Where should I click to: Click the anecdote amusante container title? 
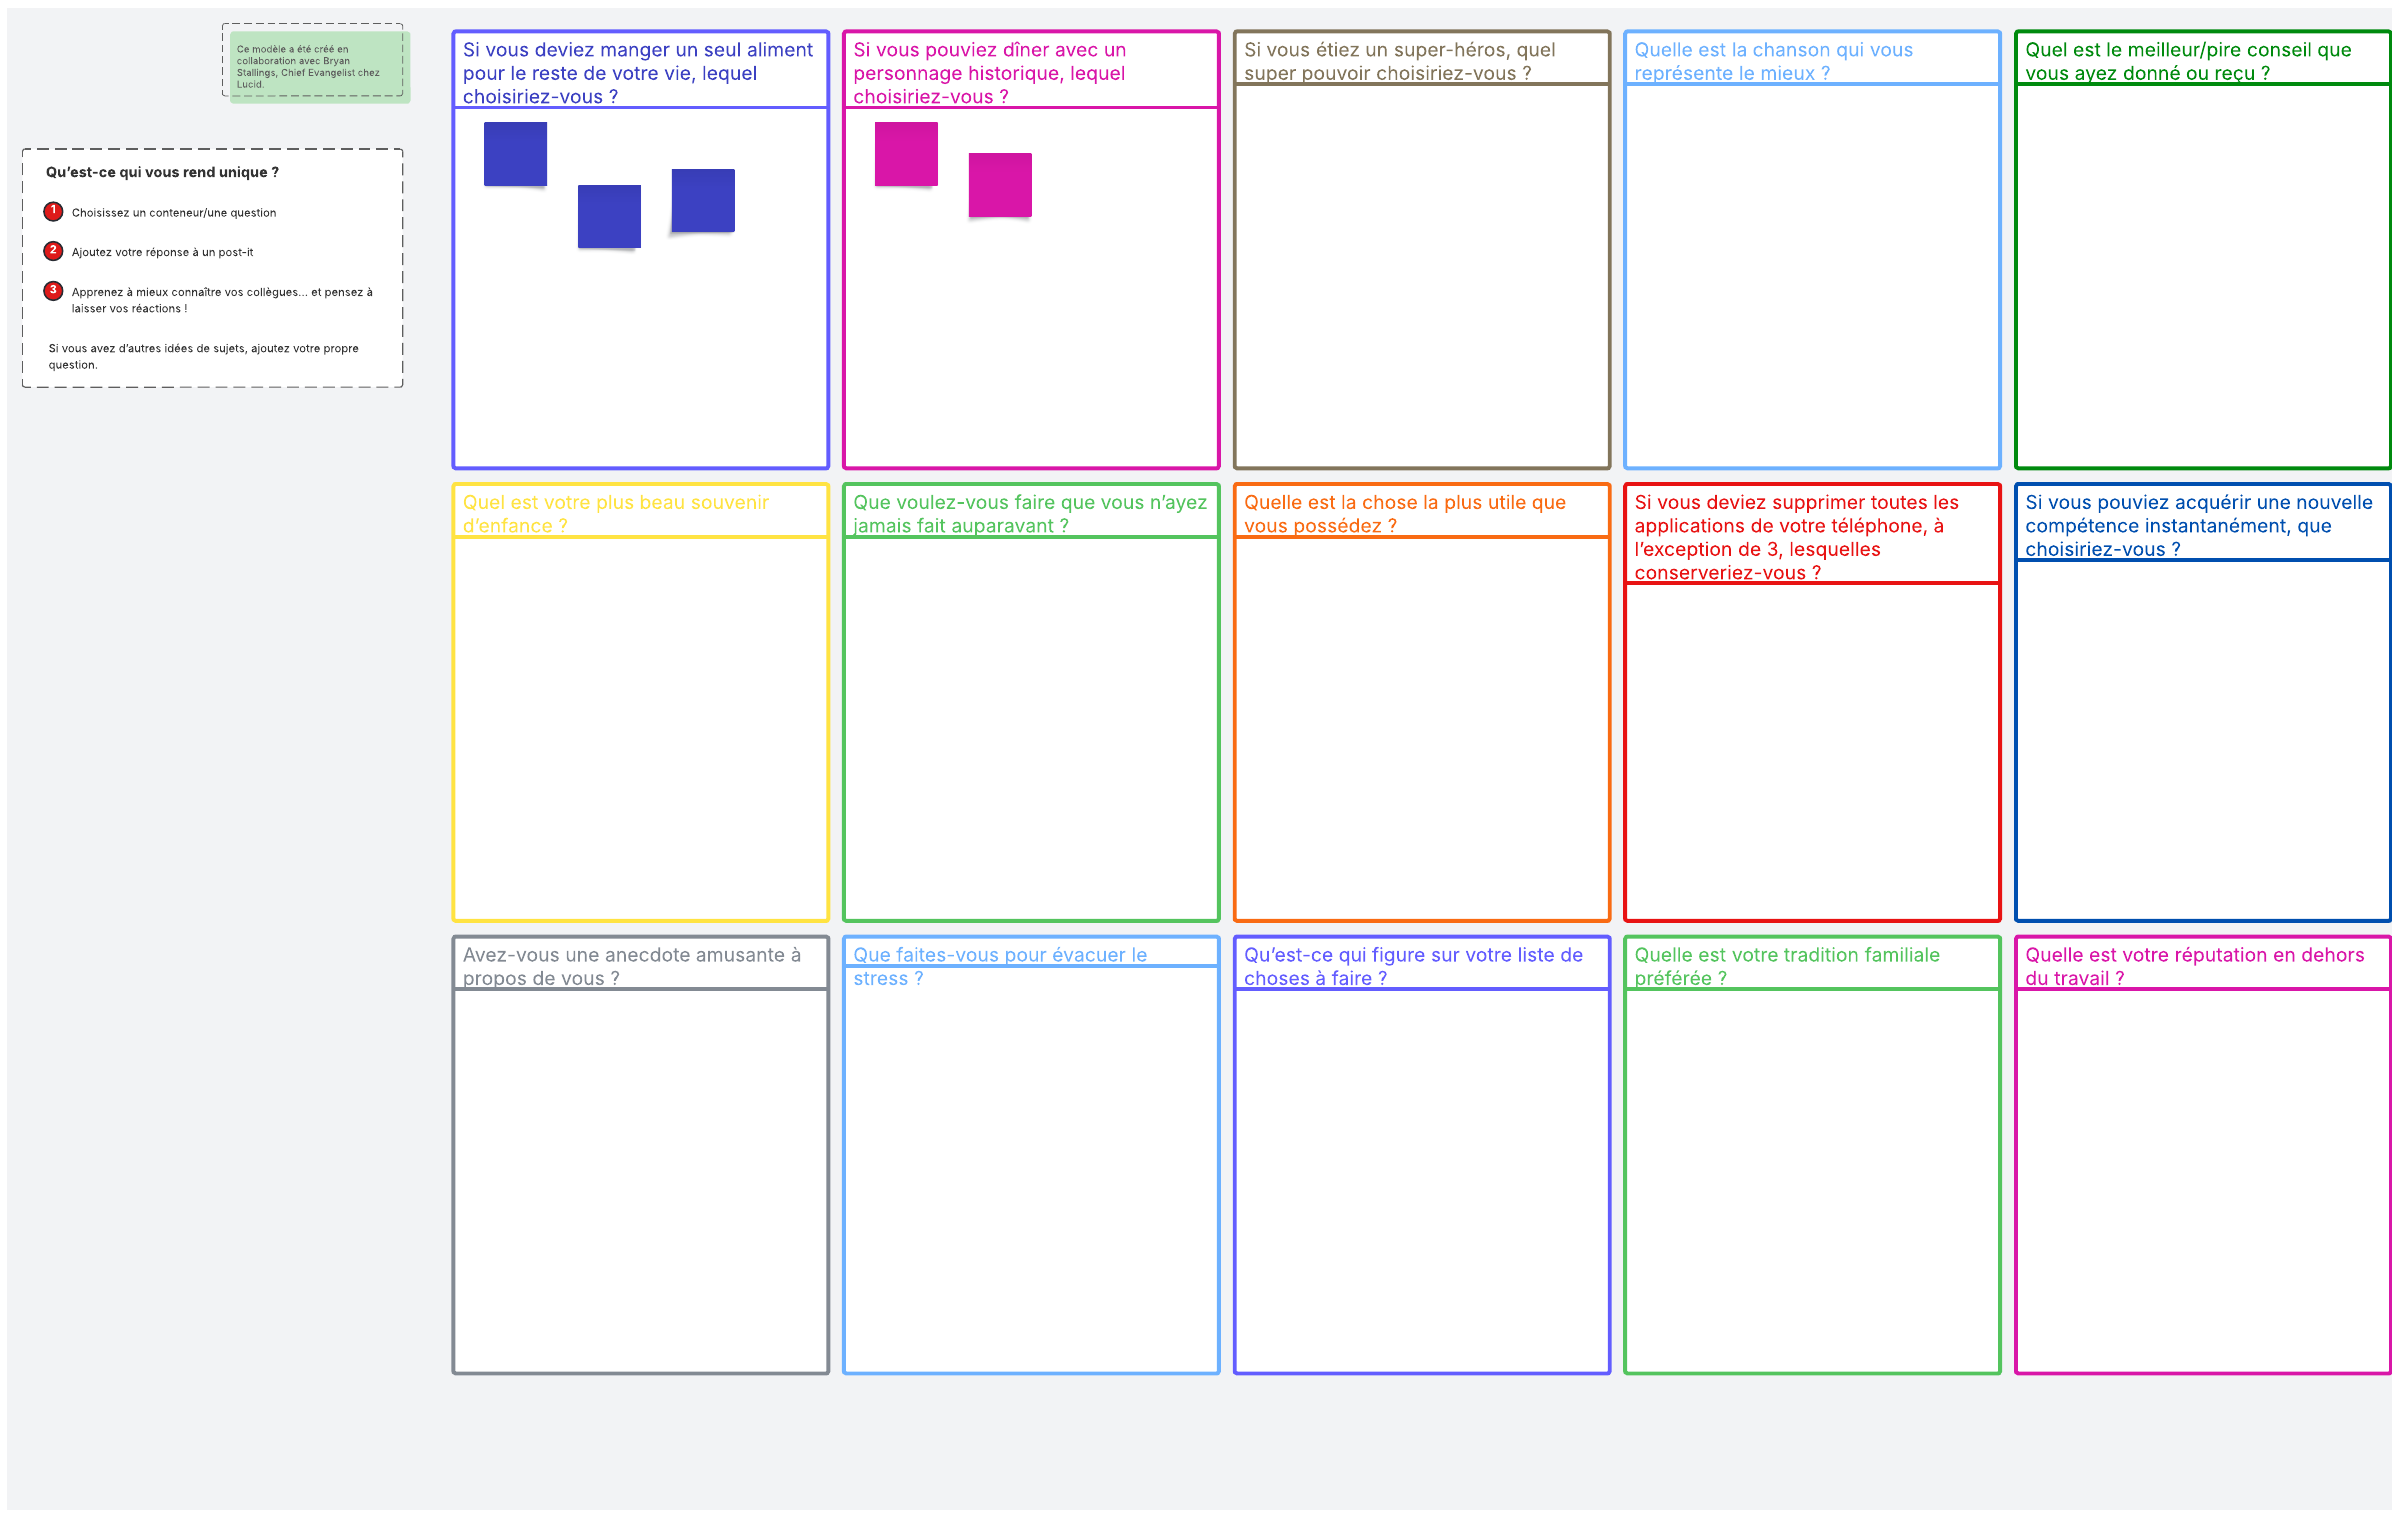[631, 966]
